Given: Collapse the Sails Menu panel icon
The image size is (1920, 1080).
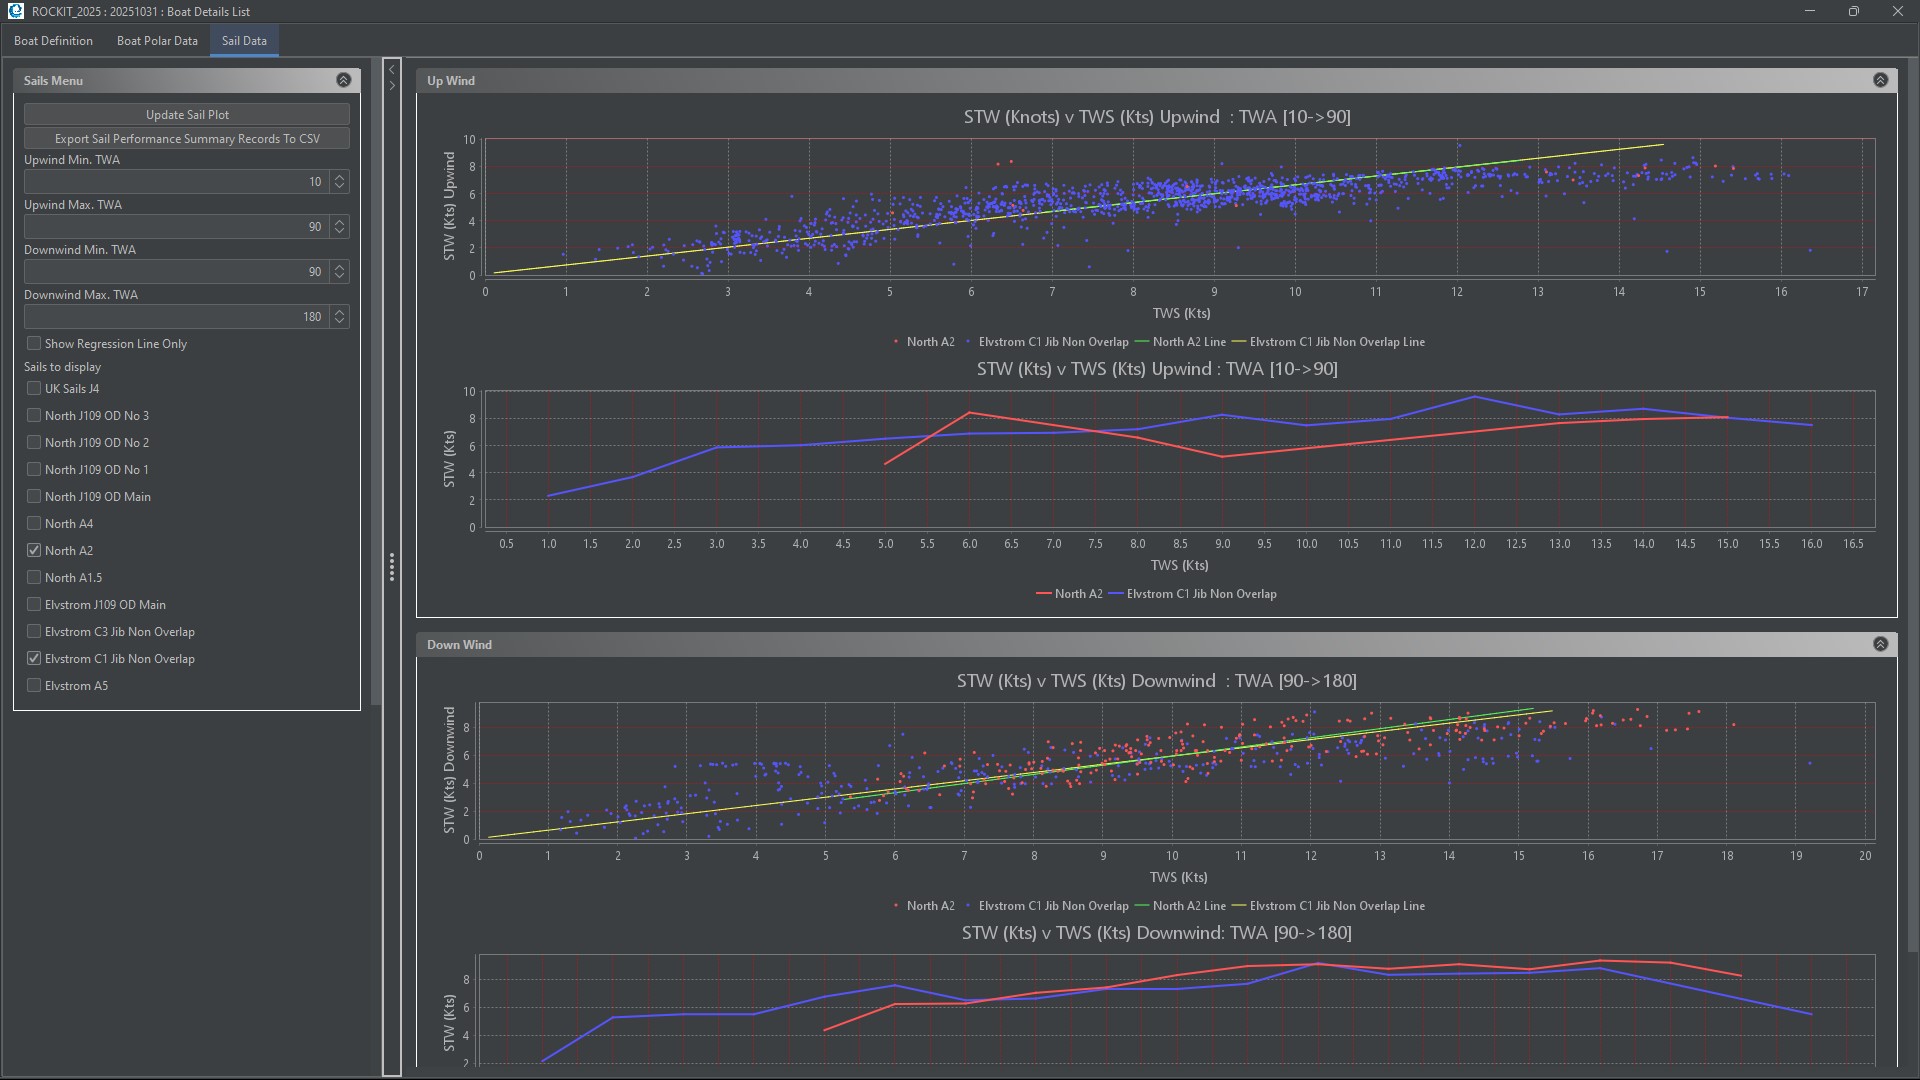Looking at the screenshot, I should [343, 80].
